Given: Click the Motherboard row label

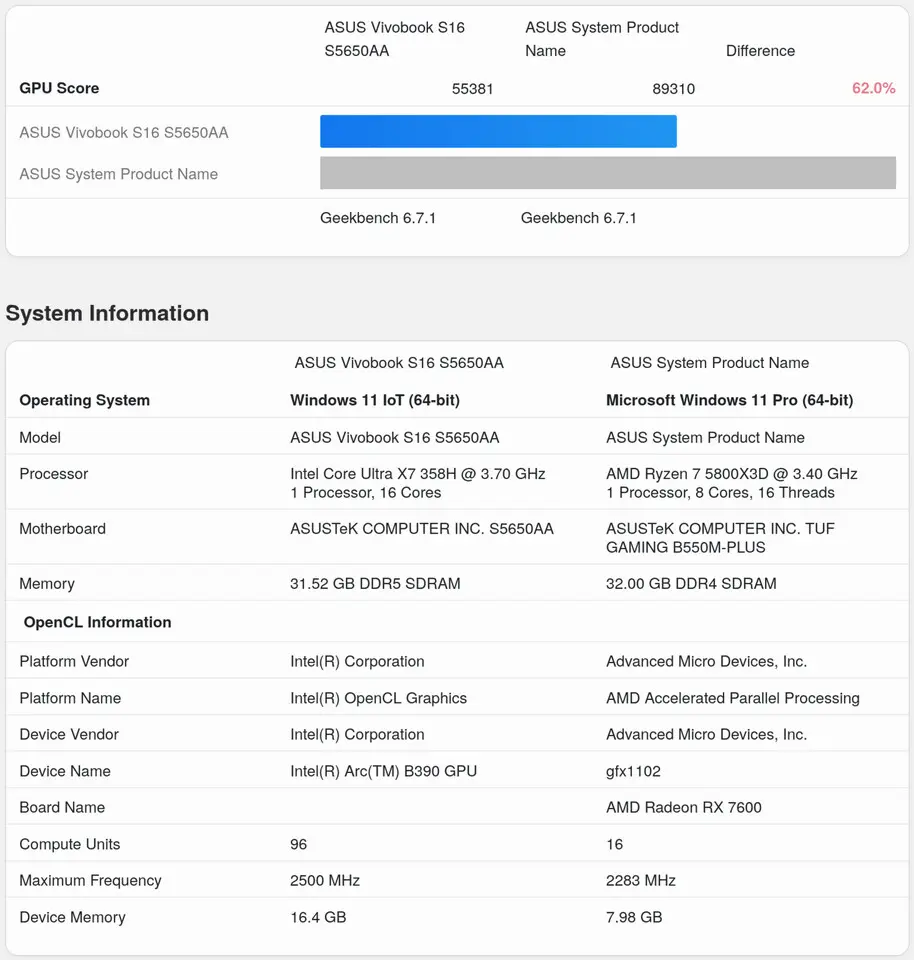Looking at the screenshot, I should click(62, 529).
